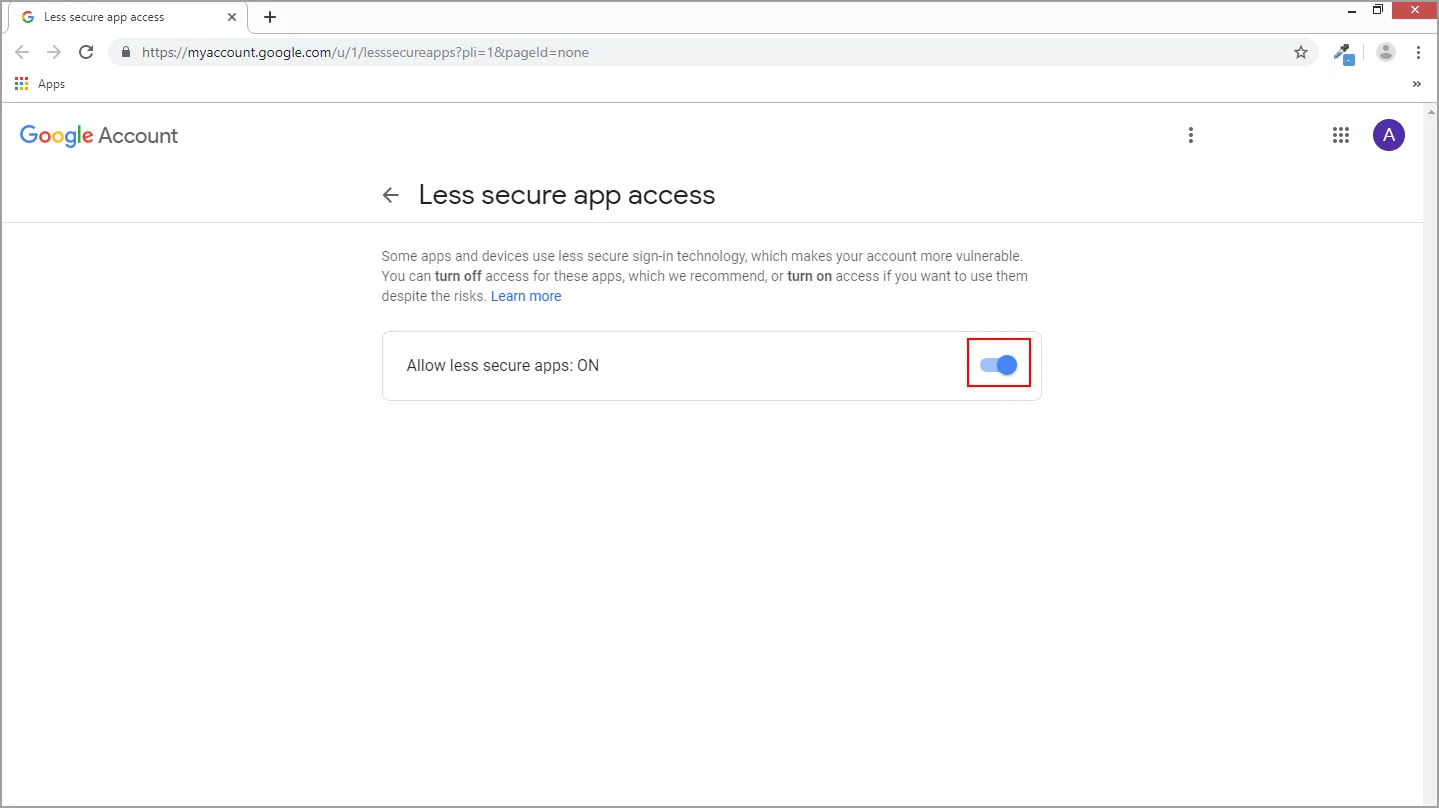Click the browser back navigation arrow

[22, 52]
